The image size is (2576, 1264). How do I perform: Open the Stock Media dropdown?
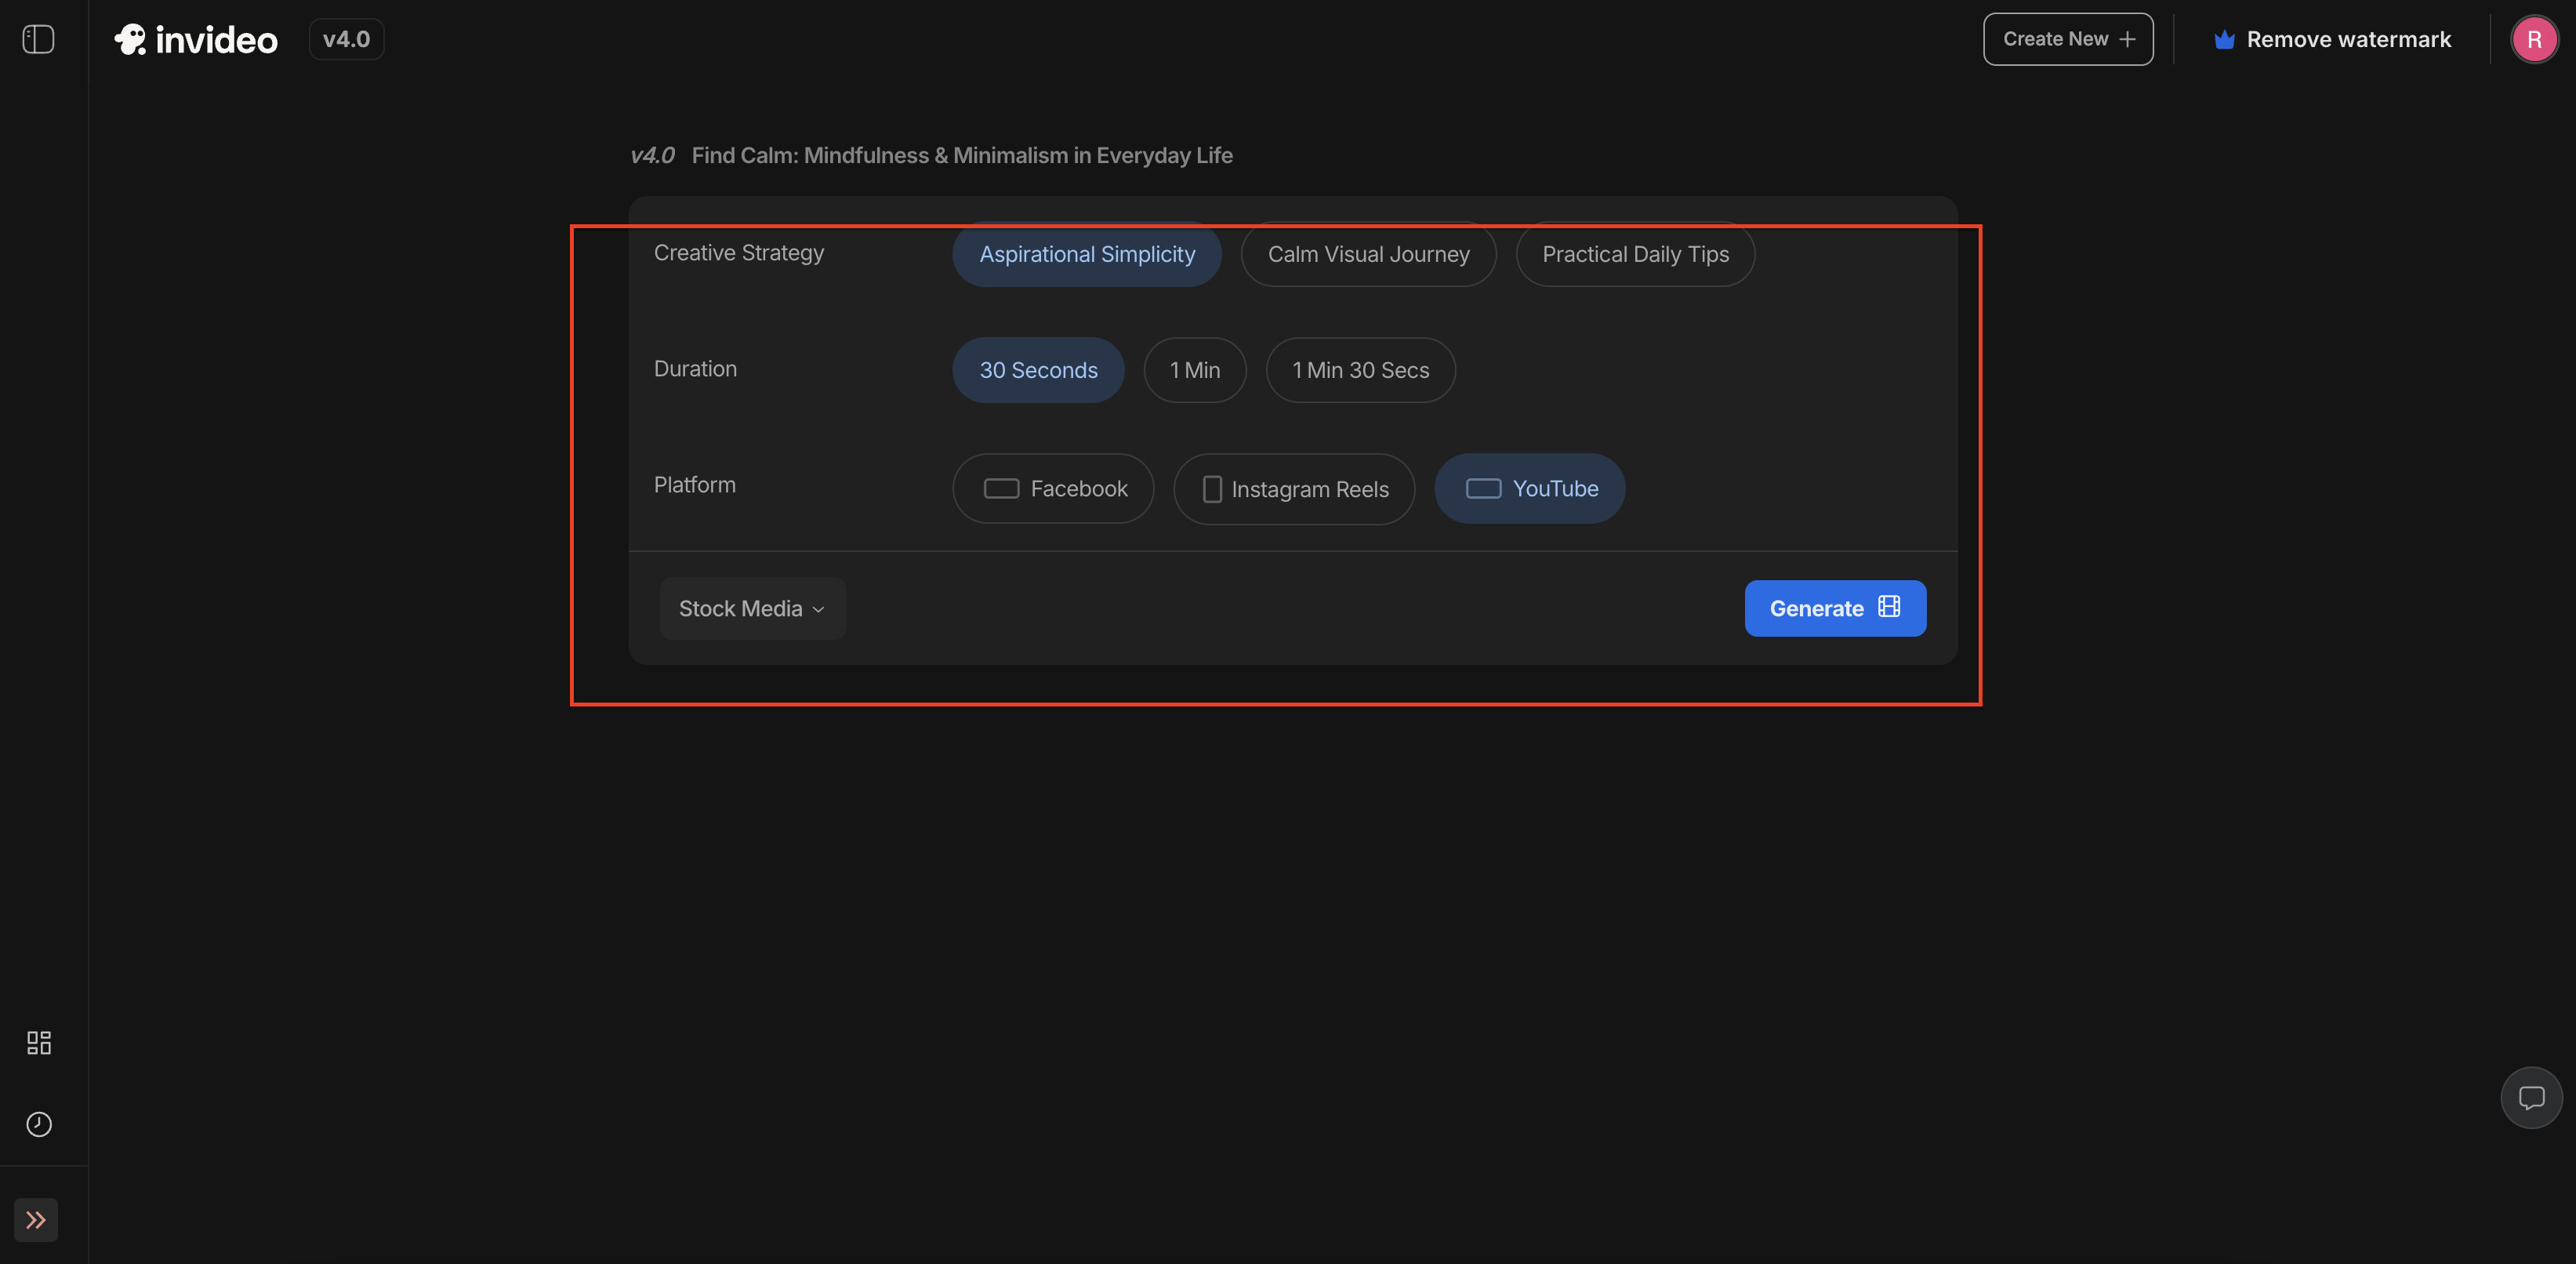tap(752, 608)
